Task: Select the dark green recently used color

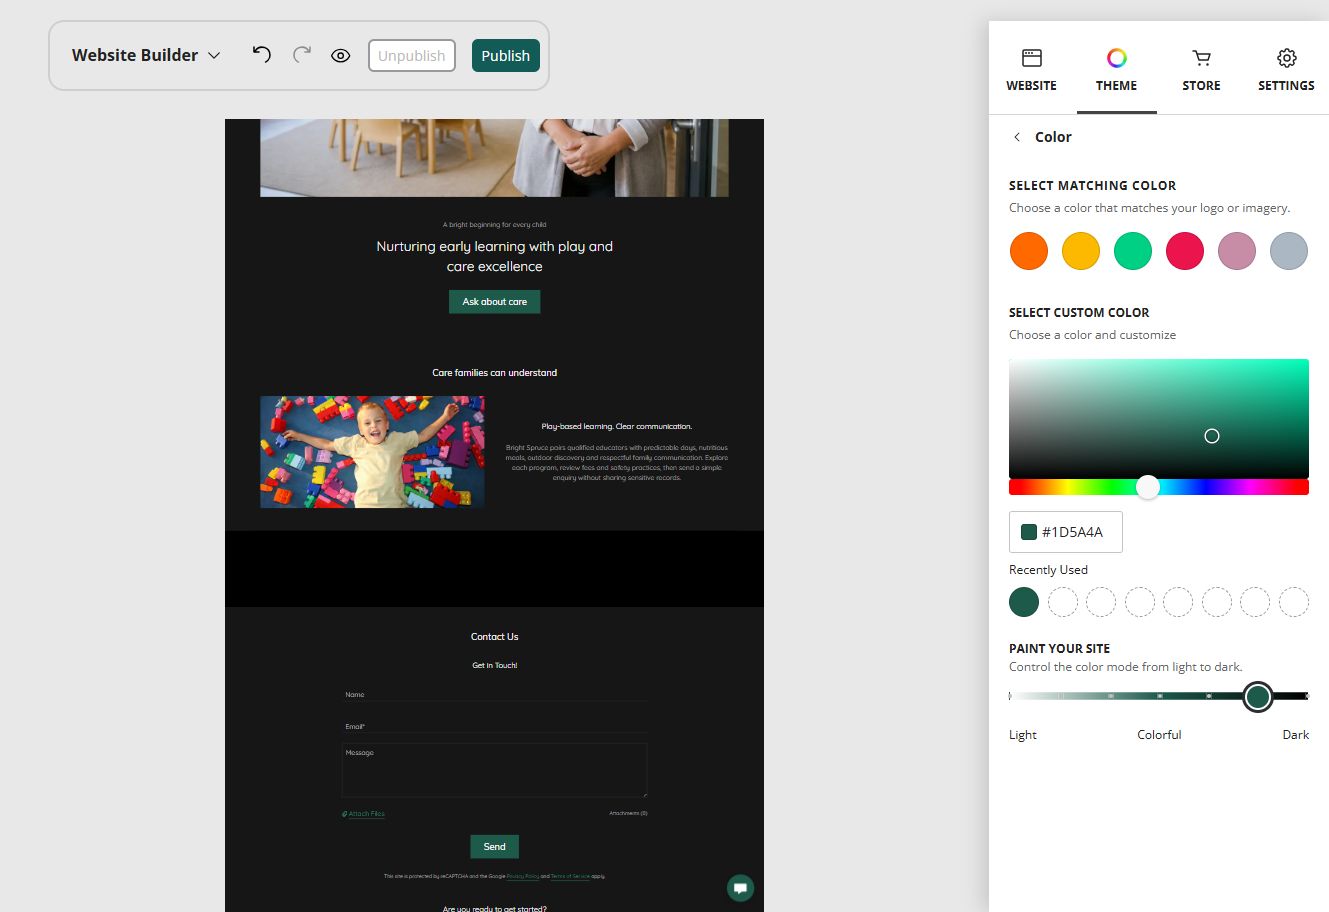Action: click(x=1024, y=602)
